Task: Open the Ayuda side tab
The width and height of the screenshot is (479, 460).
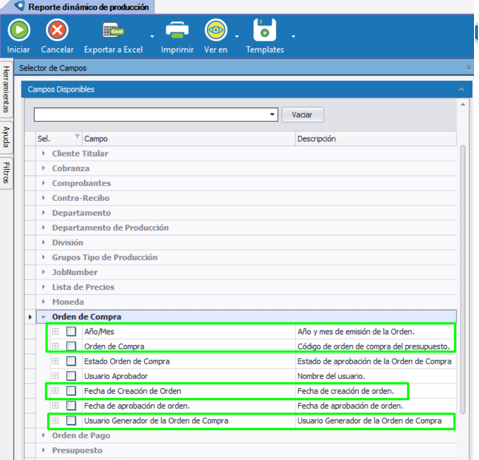Action: pyautogui.click(x=6, y=137)
